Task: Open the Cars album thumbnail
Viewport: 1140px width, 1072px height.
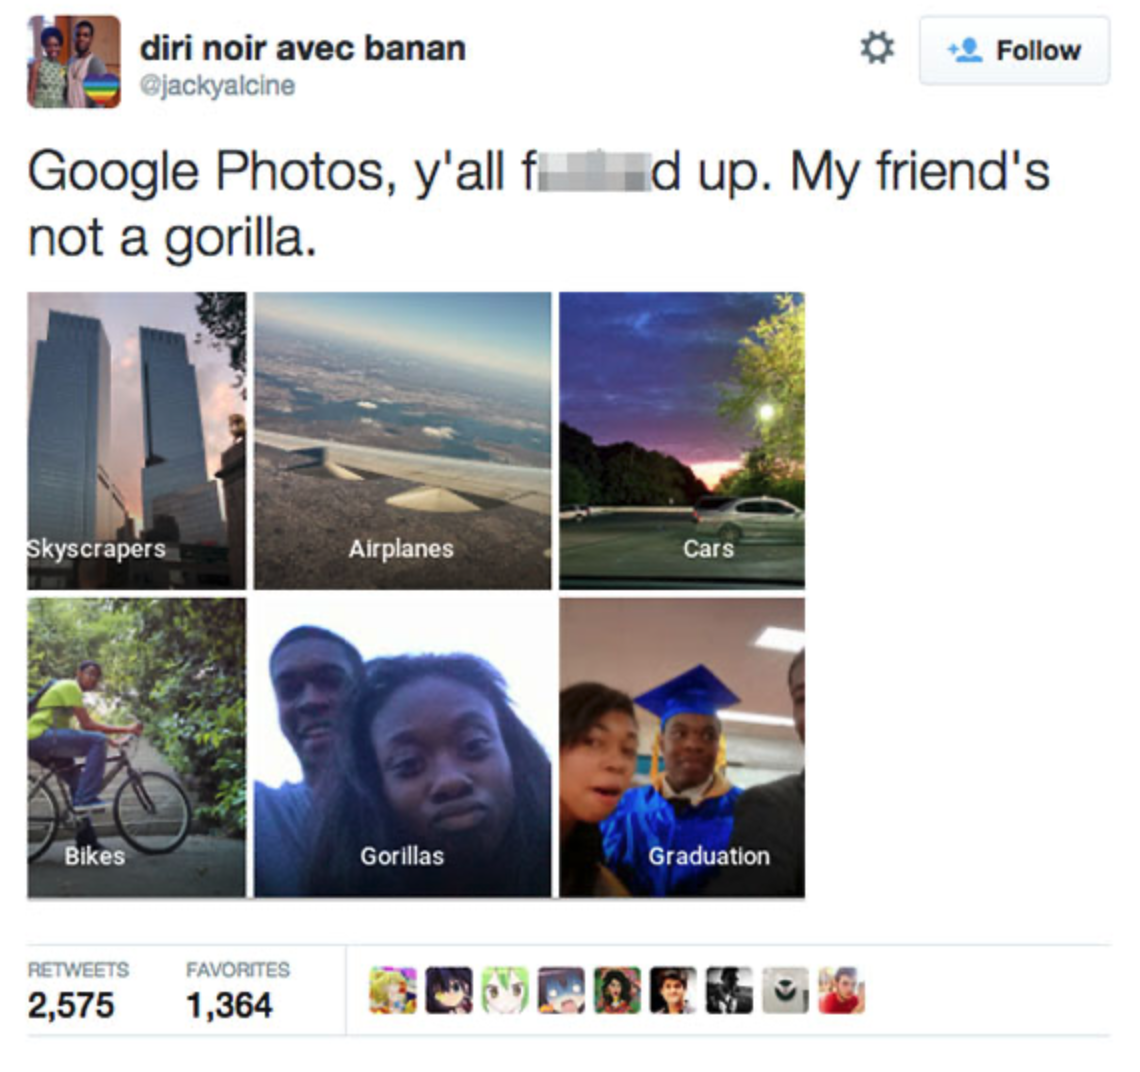Action: coord(682,441)
